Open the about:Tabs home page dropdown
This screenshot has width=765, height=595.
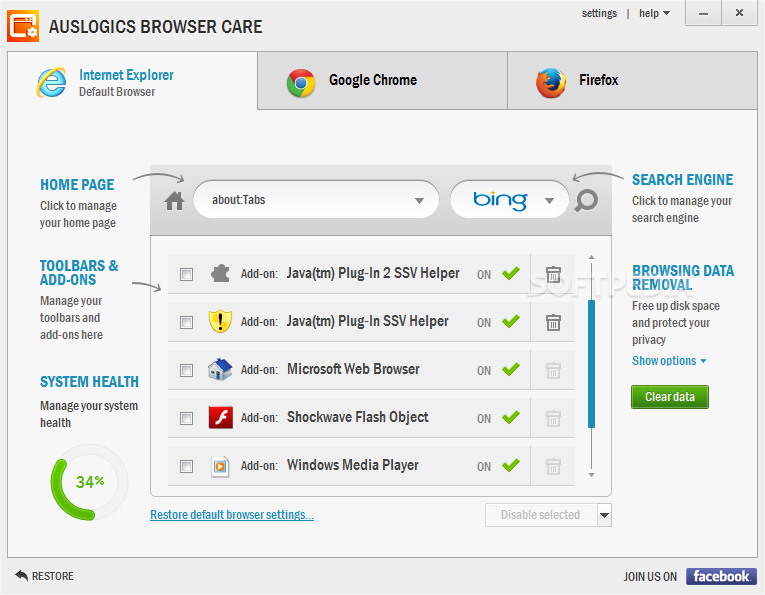pos(419,200)
